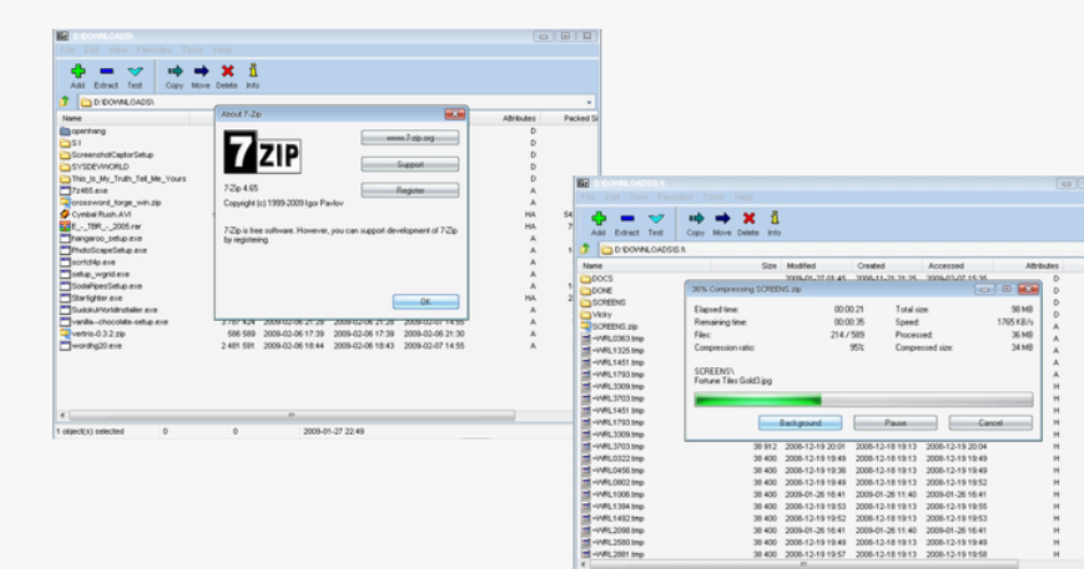1086x569 pixels.
Task: Select the DONE folder row
Action: (597, 291)
